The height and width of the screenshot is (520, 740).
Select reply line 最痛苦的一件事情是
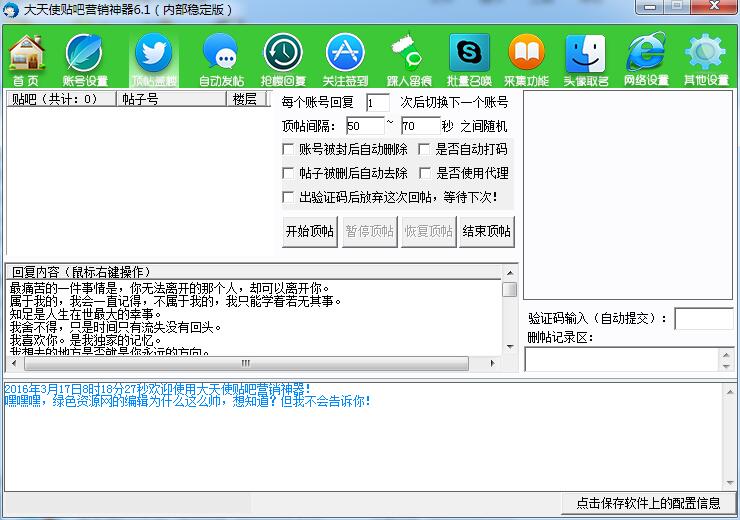click(169, 287)
